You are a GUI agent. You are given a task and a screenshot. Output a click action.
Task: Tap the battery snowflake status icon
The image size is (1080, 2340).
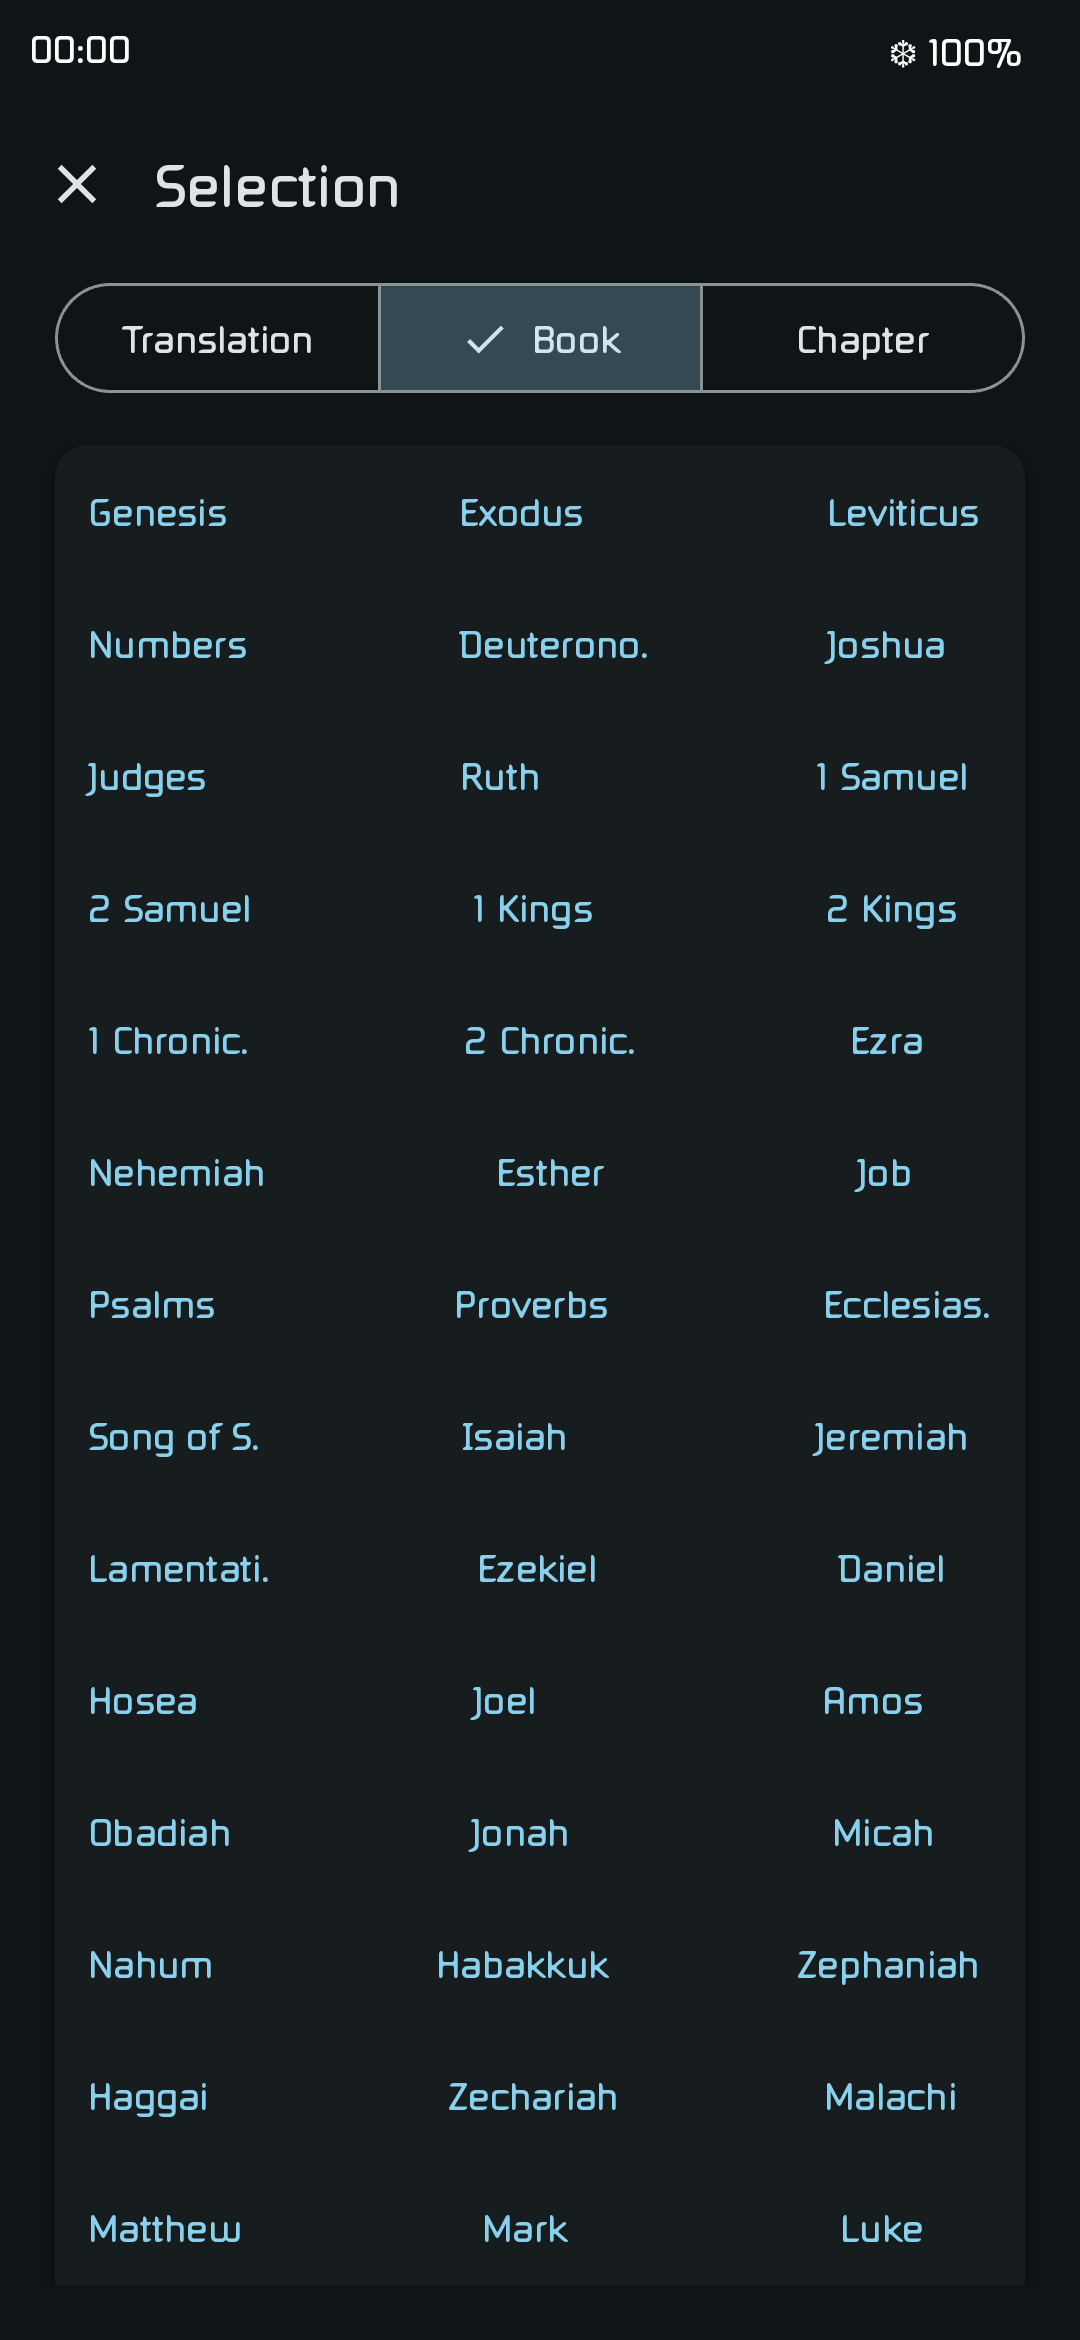pos(902,53)
